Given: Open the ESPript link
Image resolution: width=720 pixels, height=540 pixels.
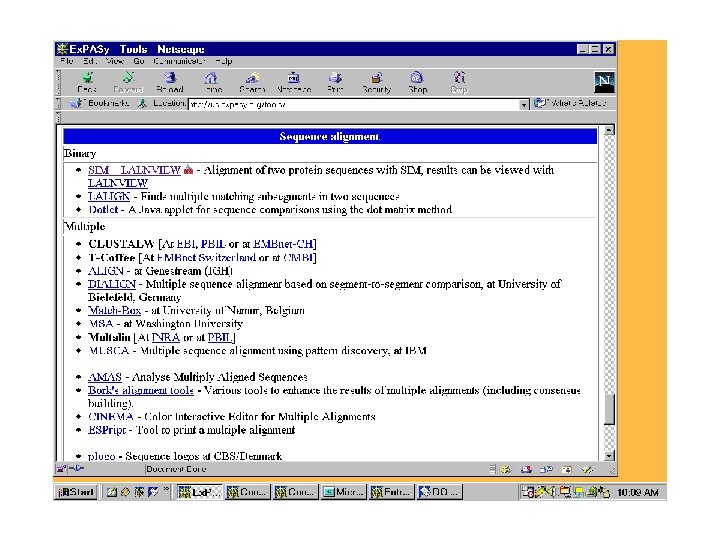Looking at the screenshot, I should pyautogui.click(x=107, y=430).
